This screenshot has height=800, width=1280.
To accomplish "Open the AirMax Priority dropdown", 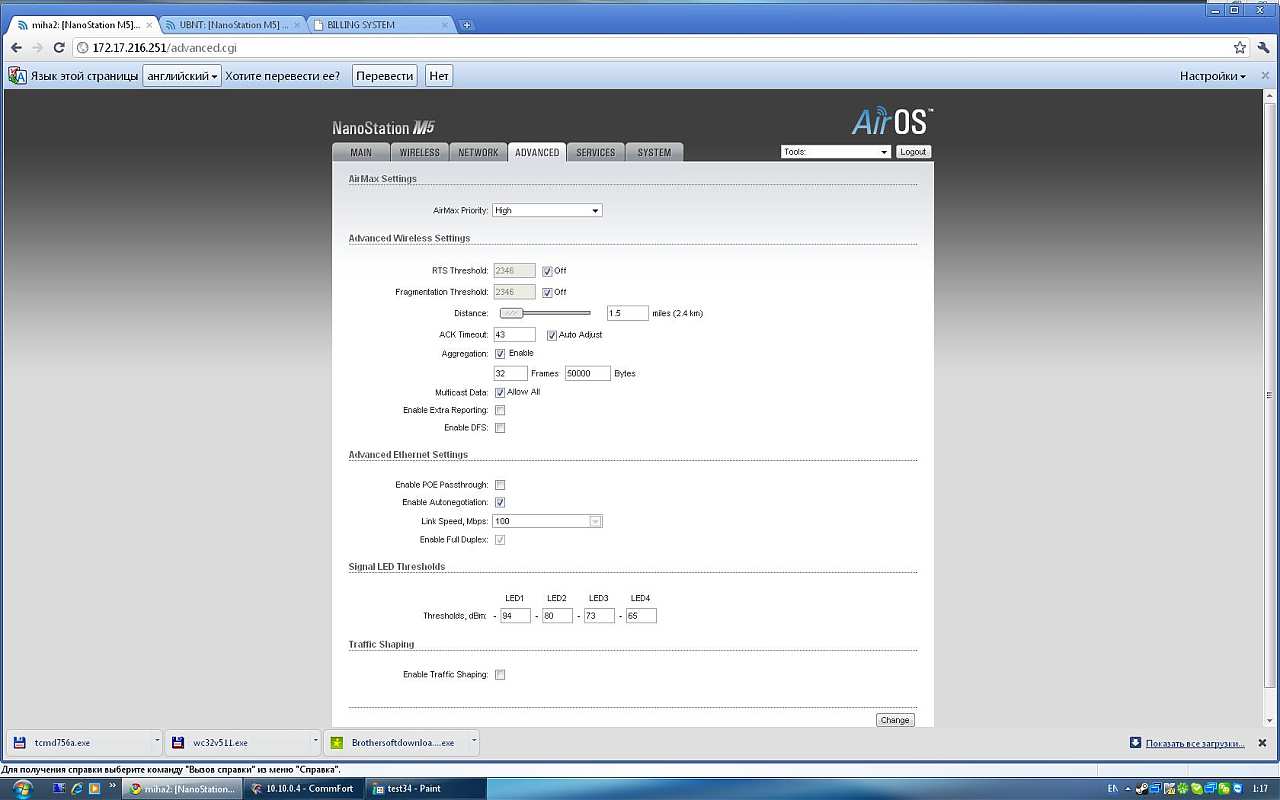I will pos(547,211).
